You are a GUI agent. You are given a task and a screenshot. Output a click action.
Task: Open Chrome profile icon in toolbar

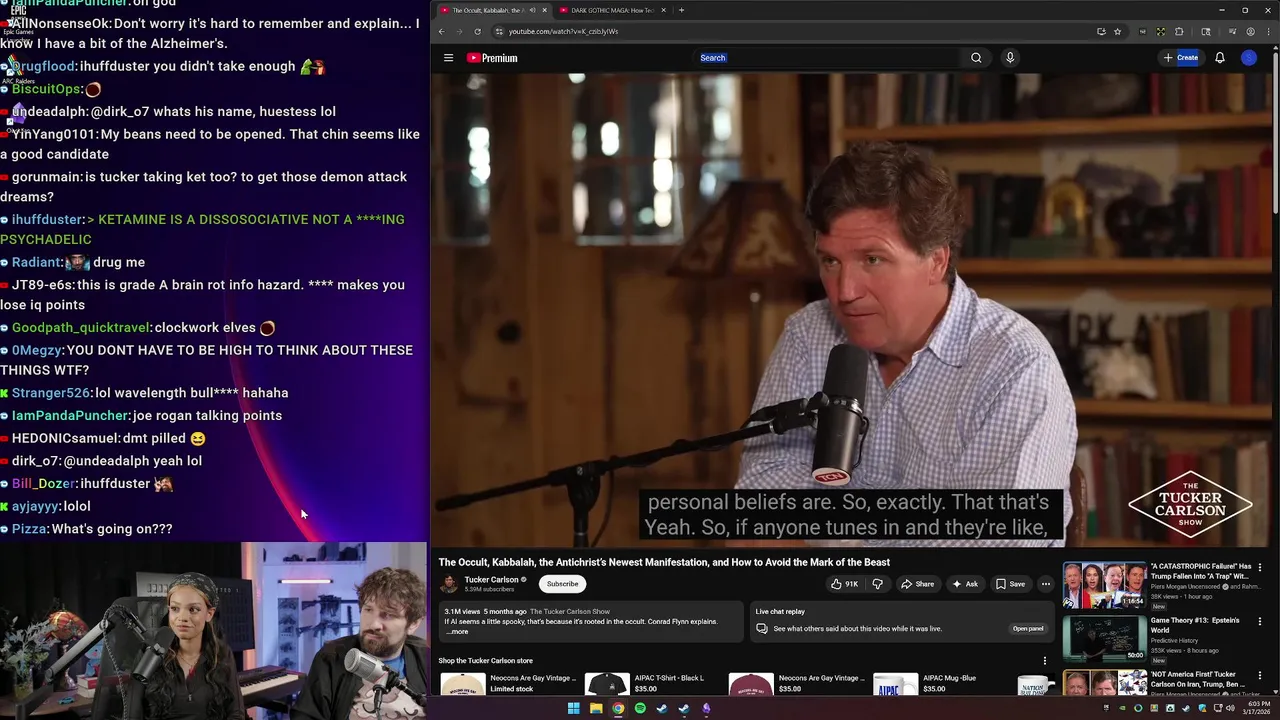point(1250,31)
